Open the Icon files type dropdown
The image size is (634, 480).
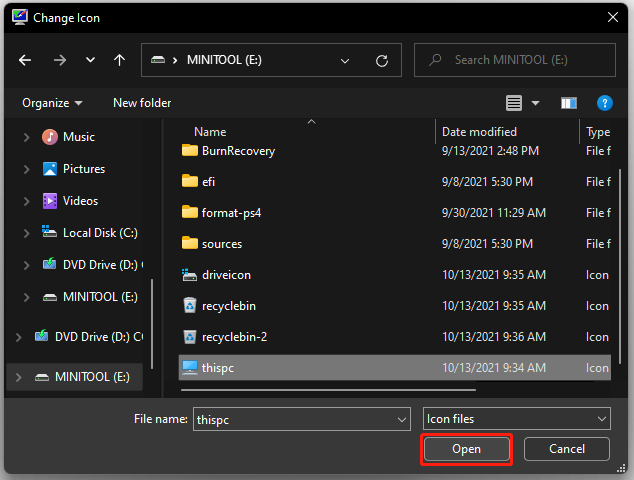coord(516,419)
